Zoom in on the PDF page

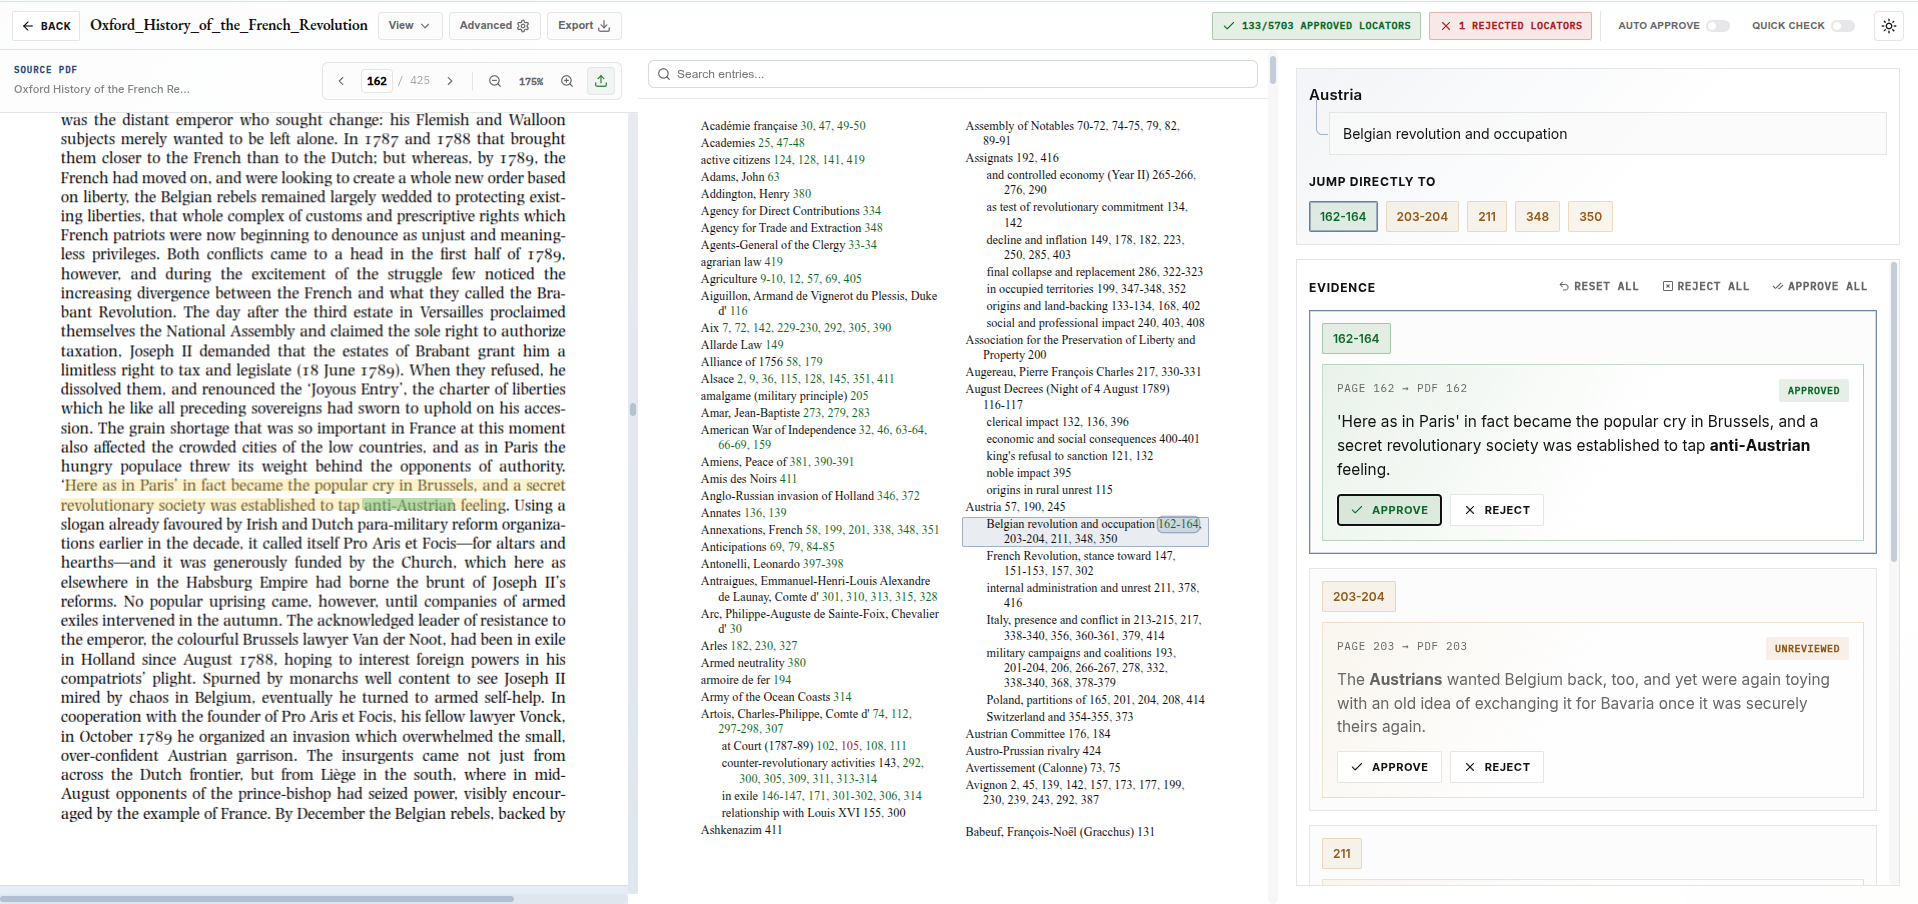click(566, 80)
